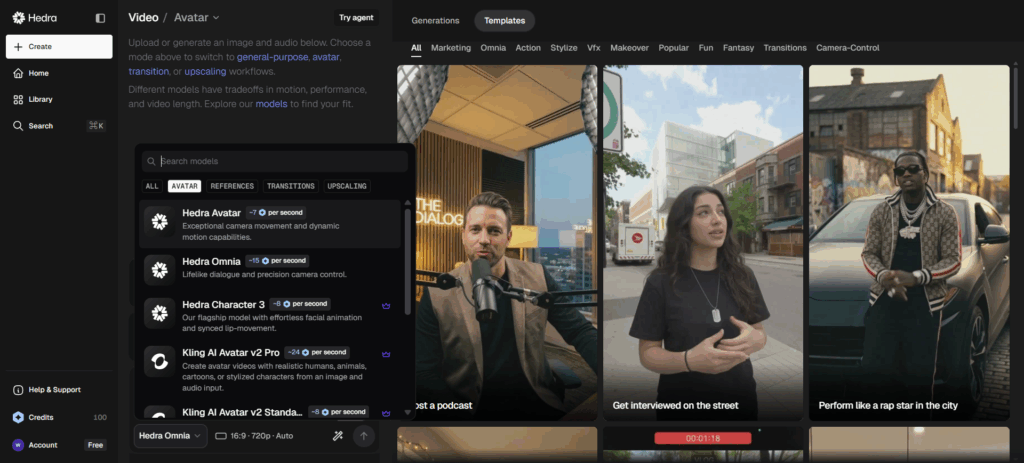Follow the general-purpose link

click(272, 57)
